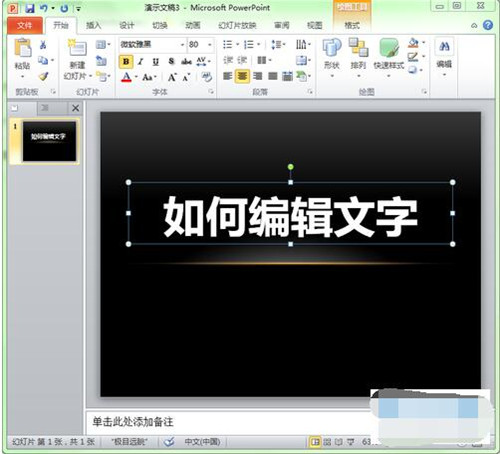Decrease font size with the small A
Image resolution: width=500 pixels, height=454 pixels.
pos(186,78)
